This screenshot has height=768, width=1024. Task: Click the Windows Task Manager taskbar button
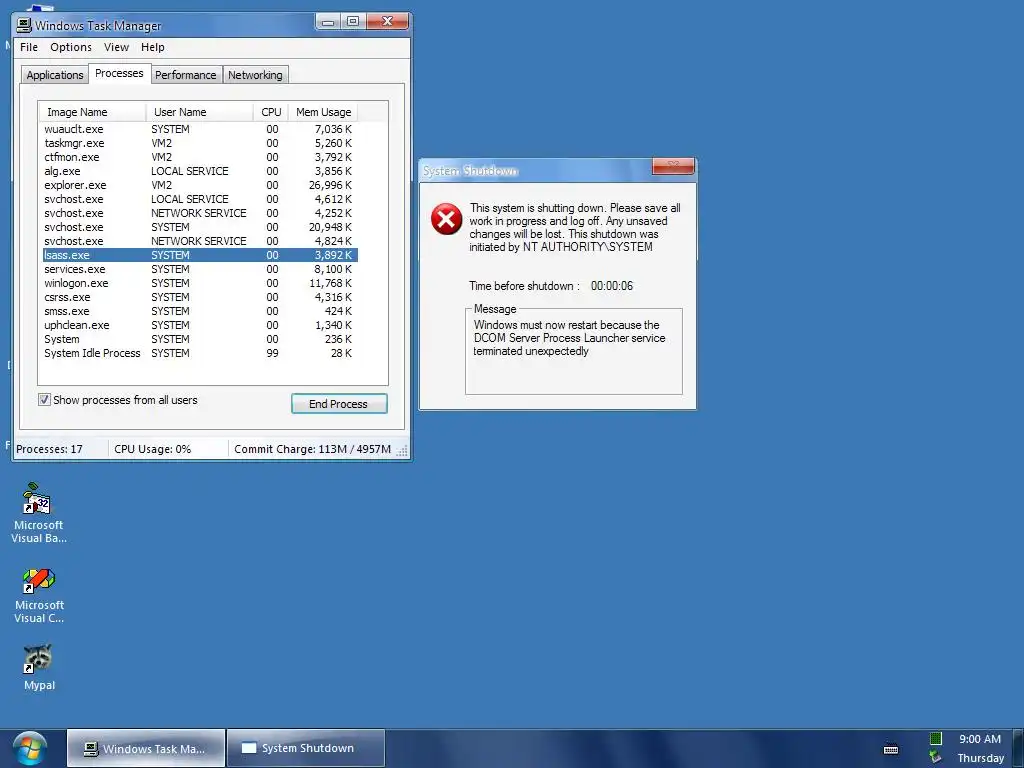[146, 748]
